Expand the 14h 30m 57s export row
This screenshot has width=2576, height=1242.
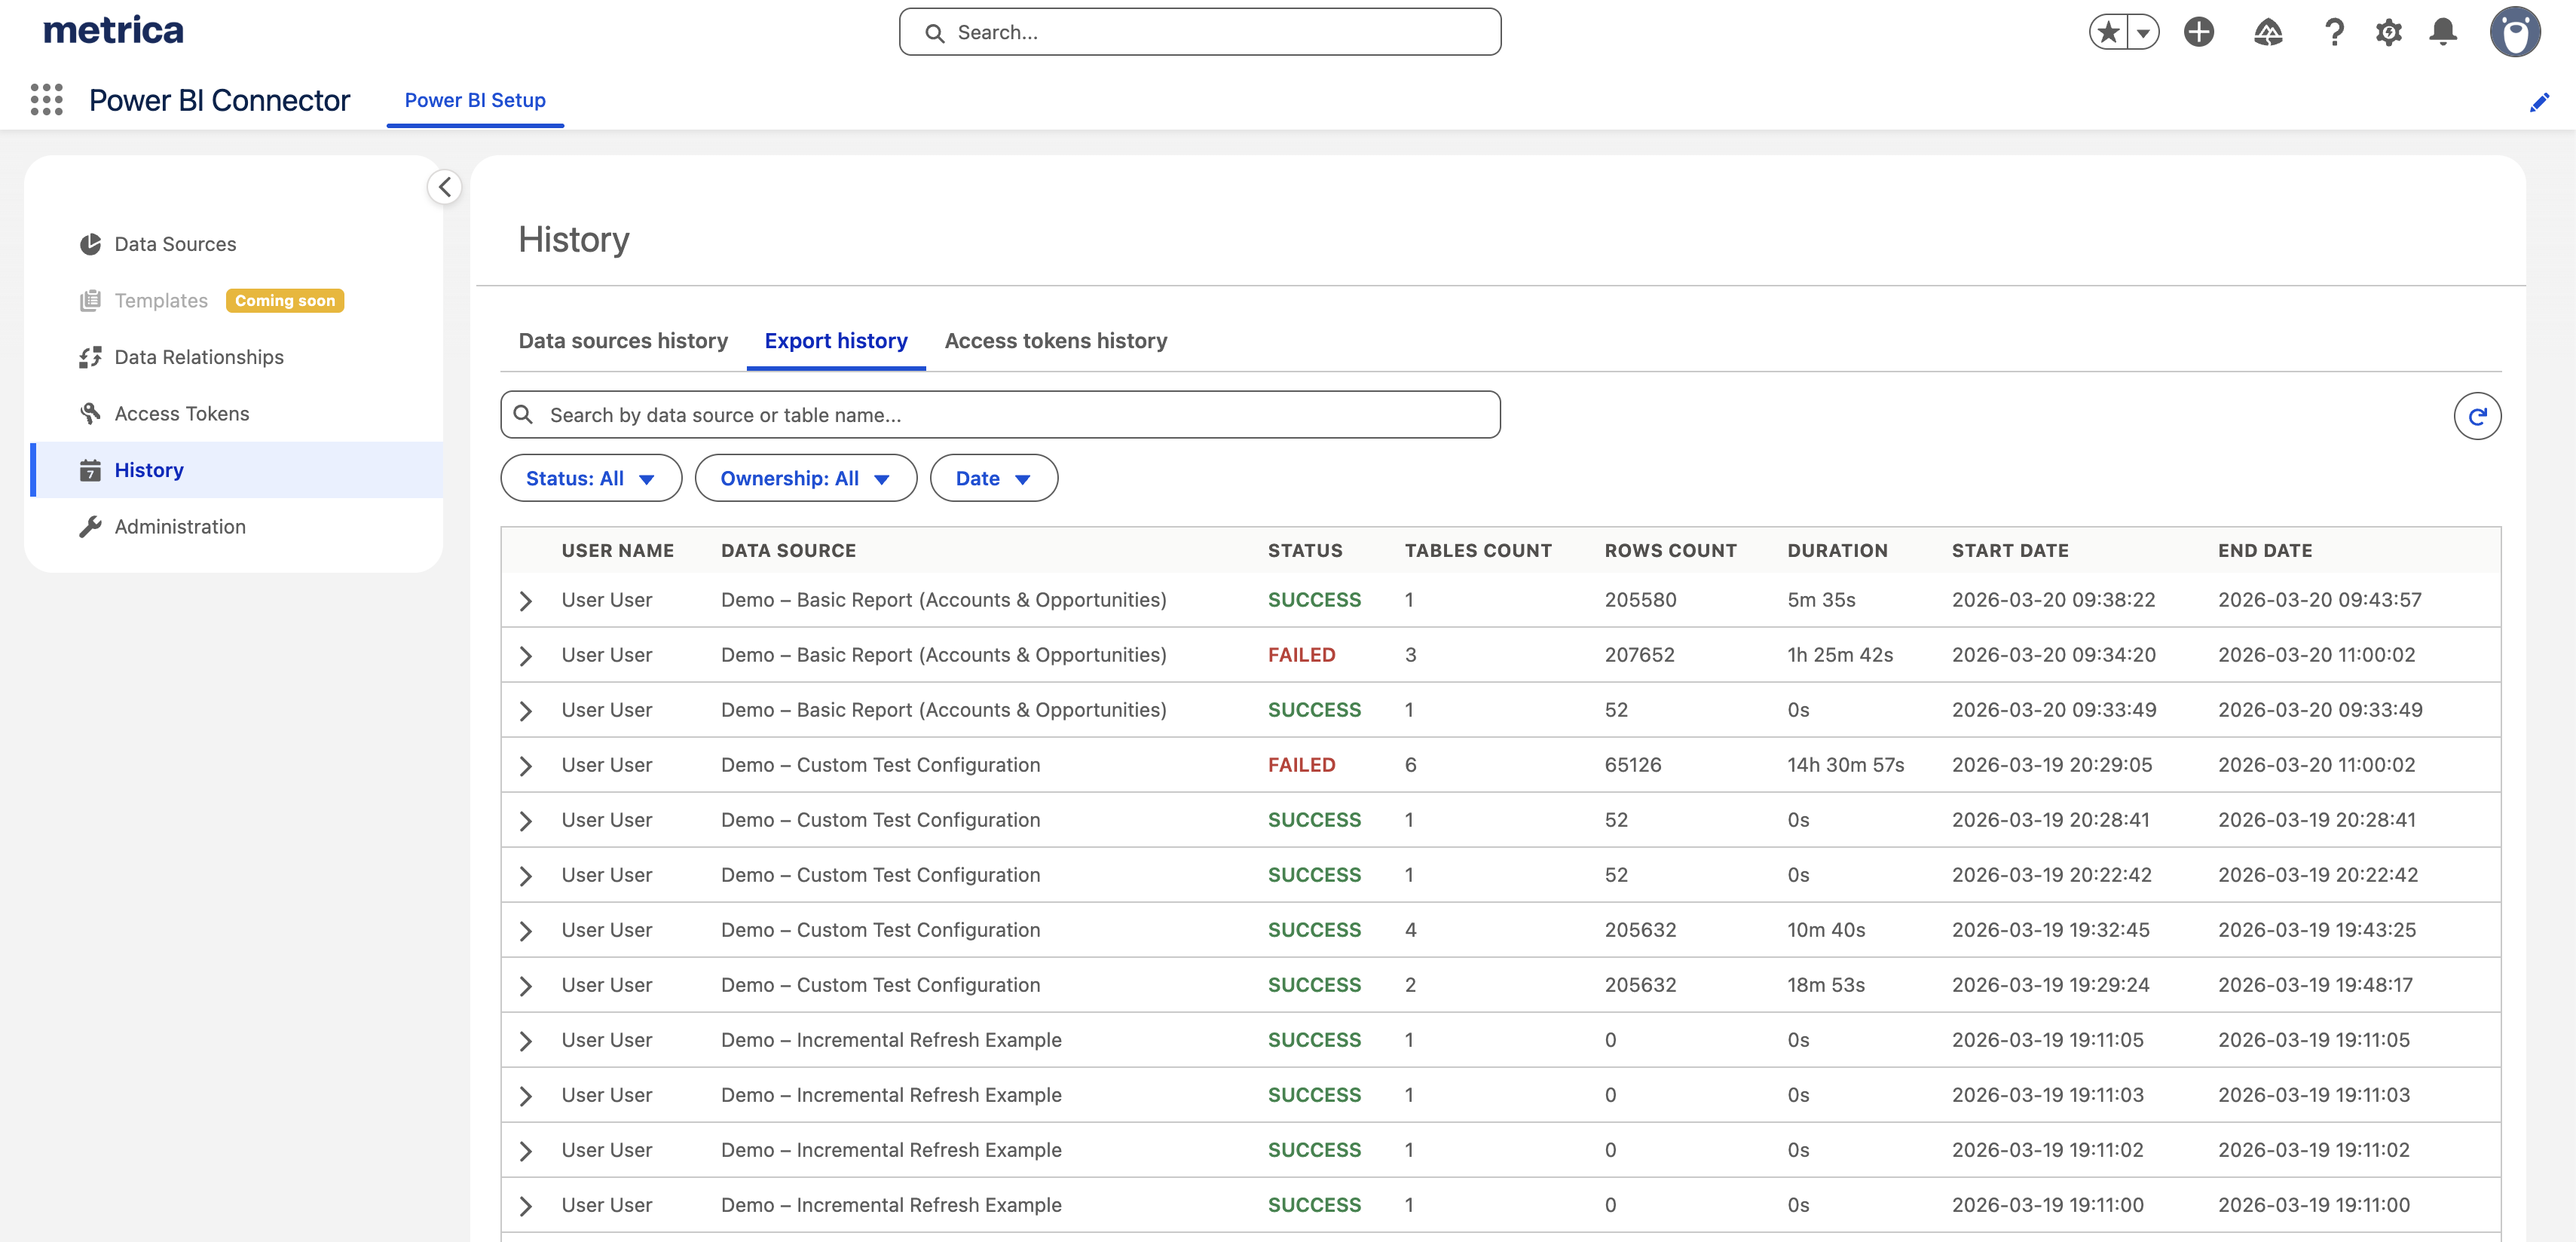(x=525, y=766)
